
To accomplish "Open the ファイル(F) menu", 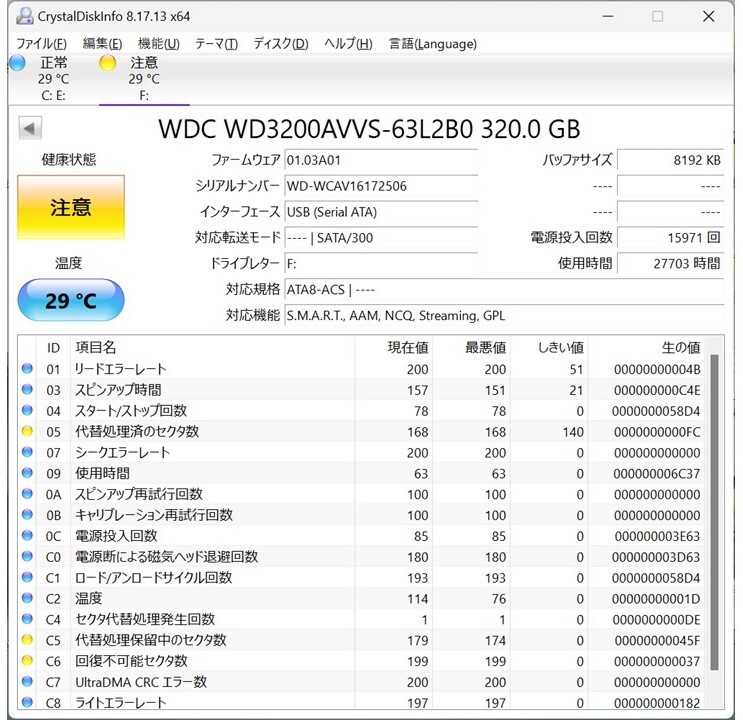I will [x=41, y=44].
